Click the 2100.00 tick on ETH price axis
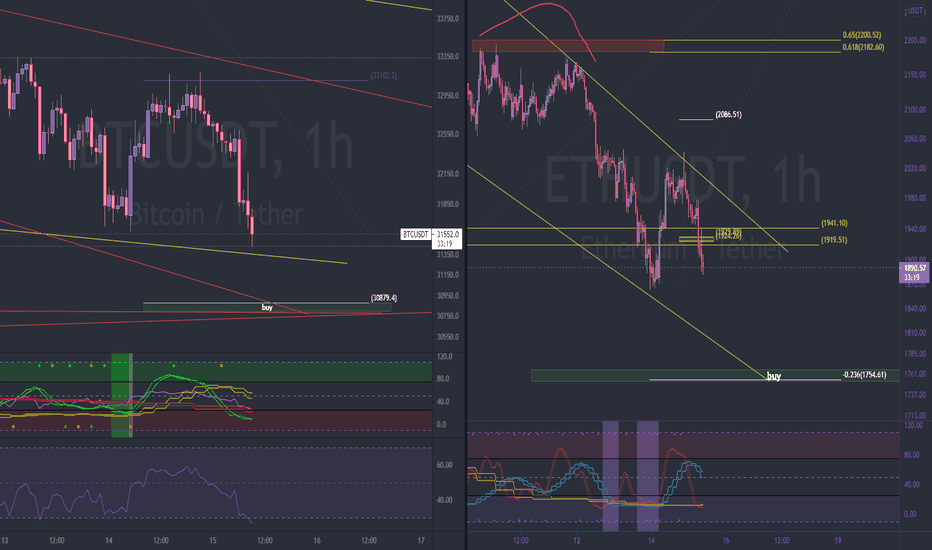Screen dimensions: 932x550 915,110
